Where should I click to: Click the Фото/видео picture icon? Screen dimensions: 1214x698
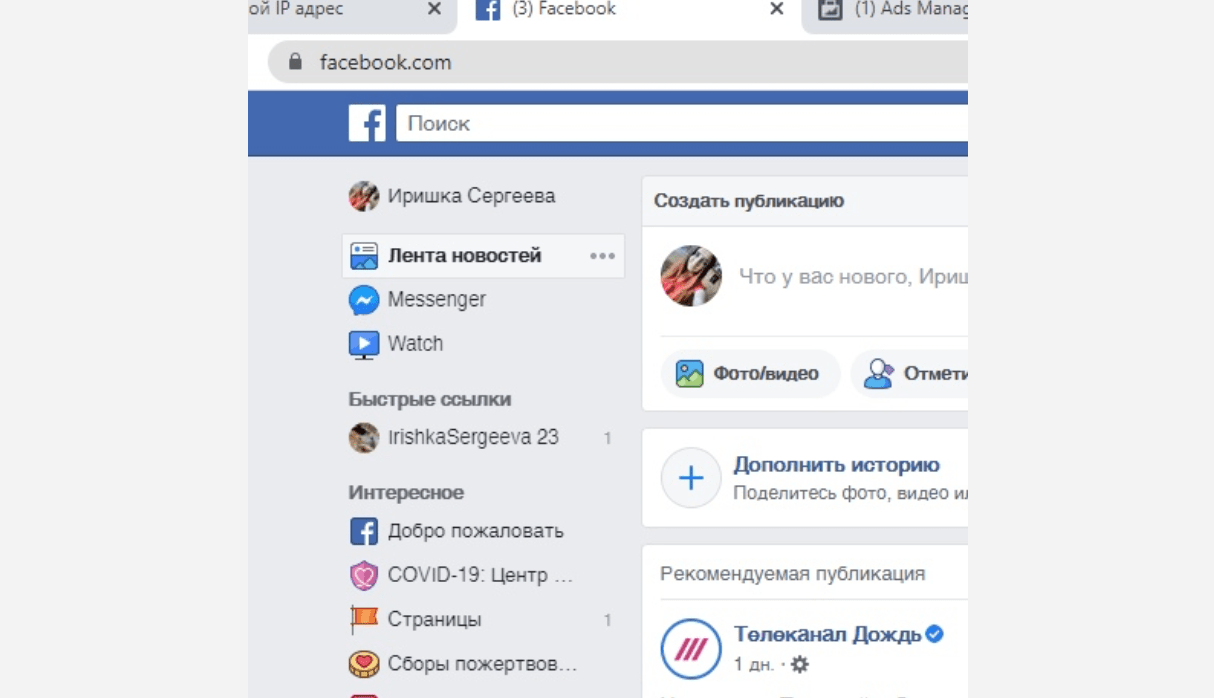tap(689, 374)
